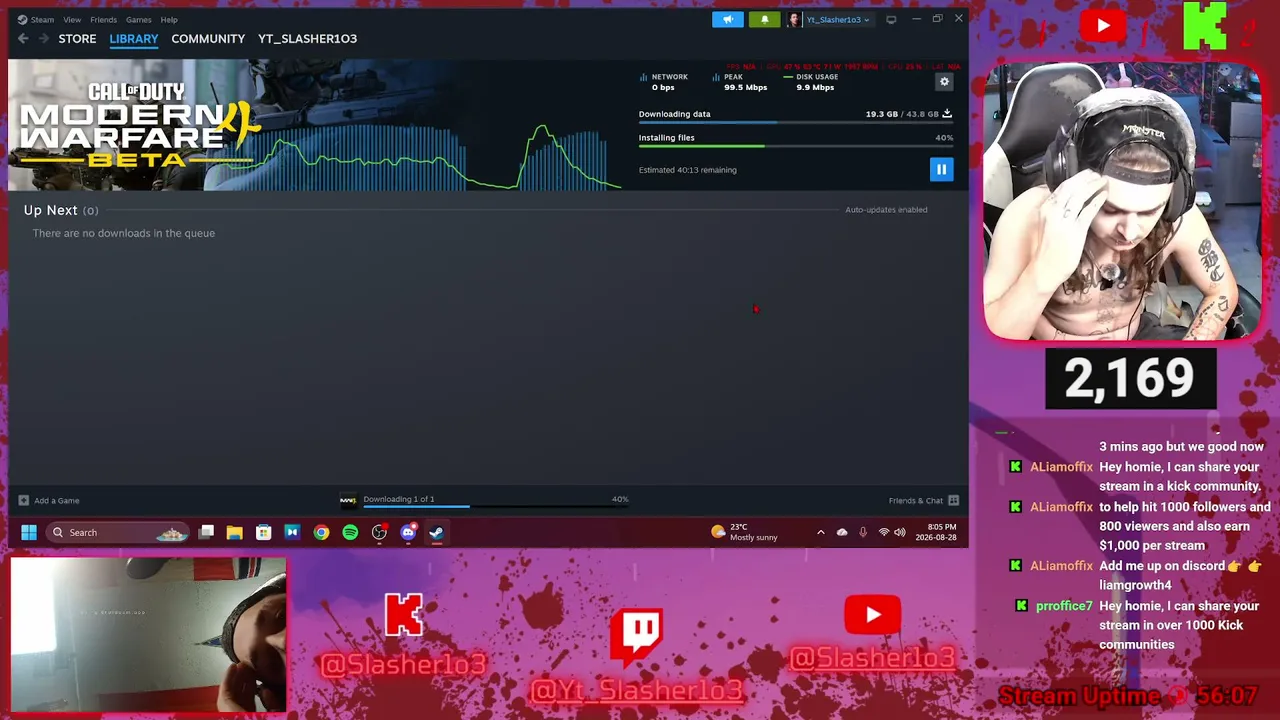
Task: Open Steam notifications bell
Action: click(x=765, y=19)
